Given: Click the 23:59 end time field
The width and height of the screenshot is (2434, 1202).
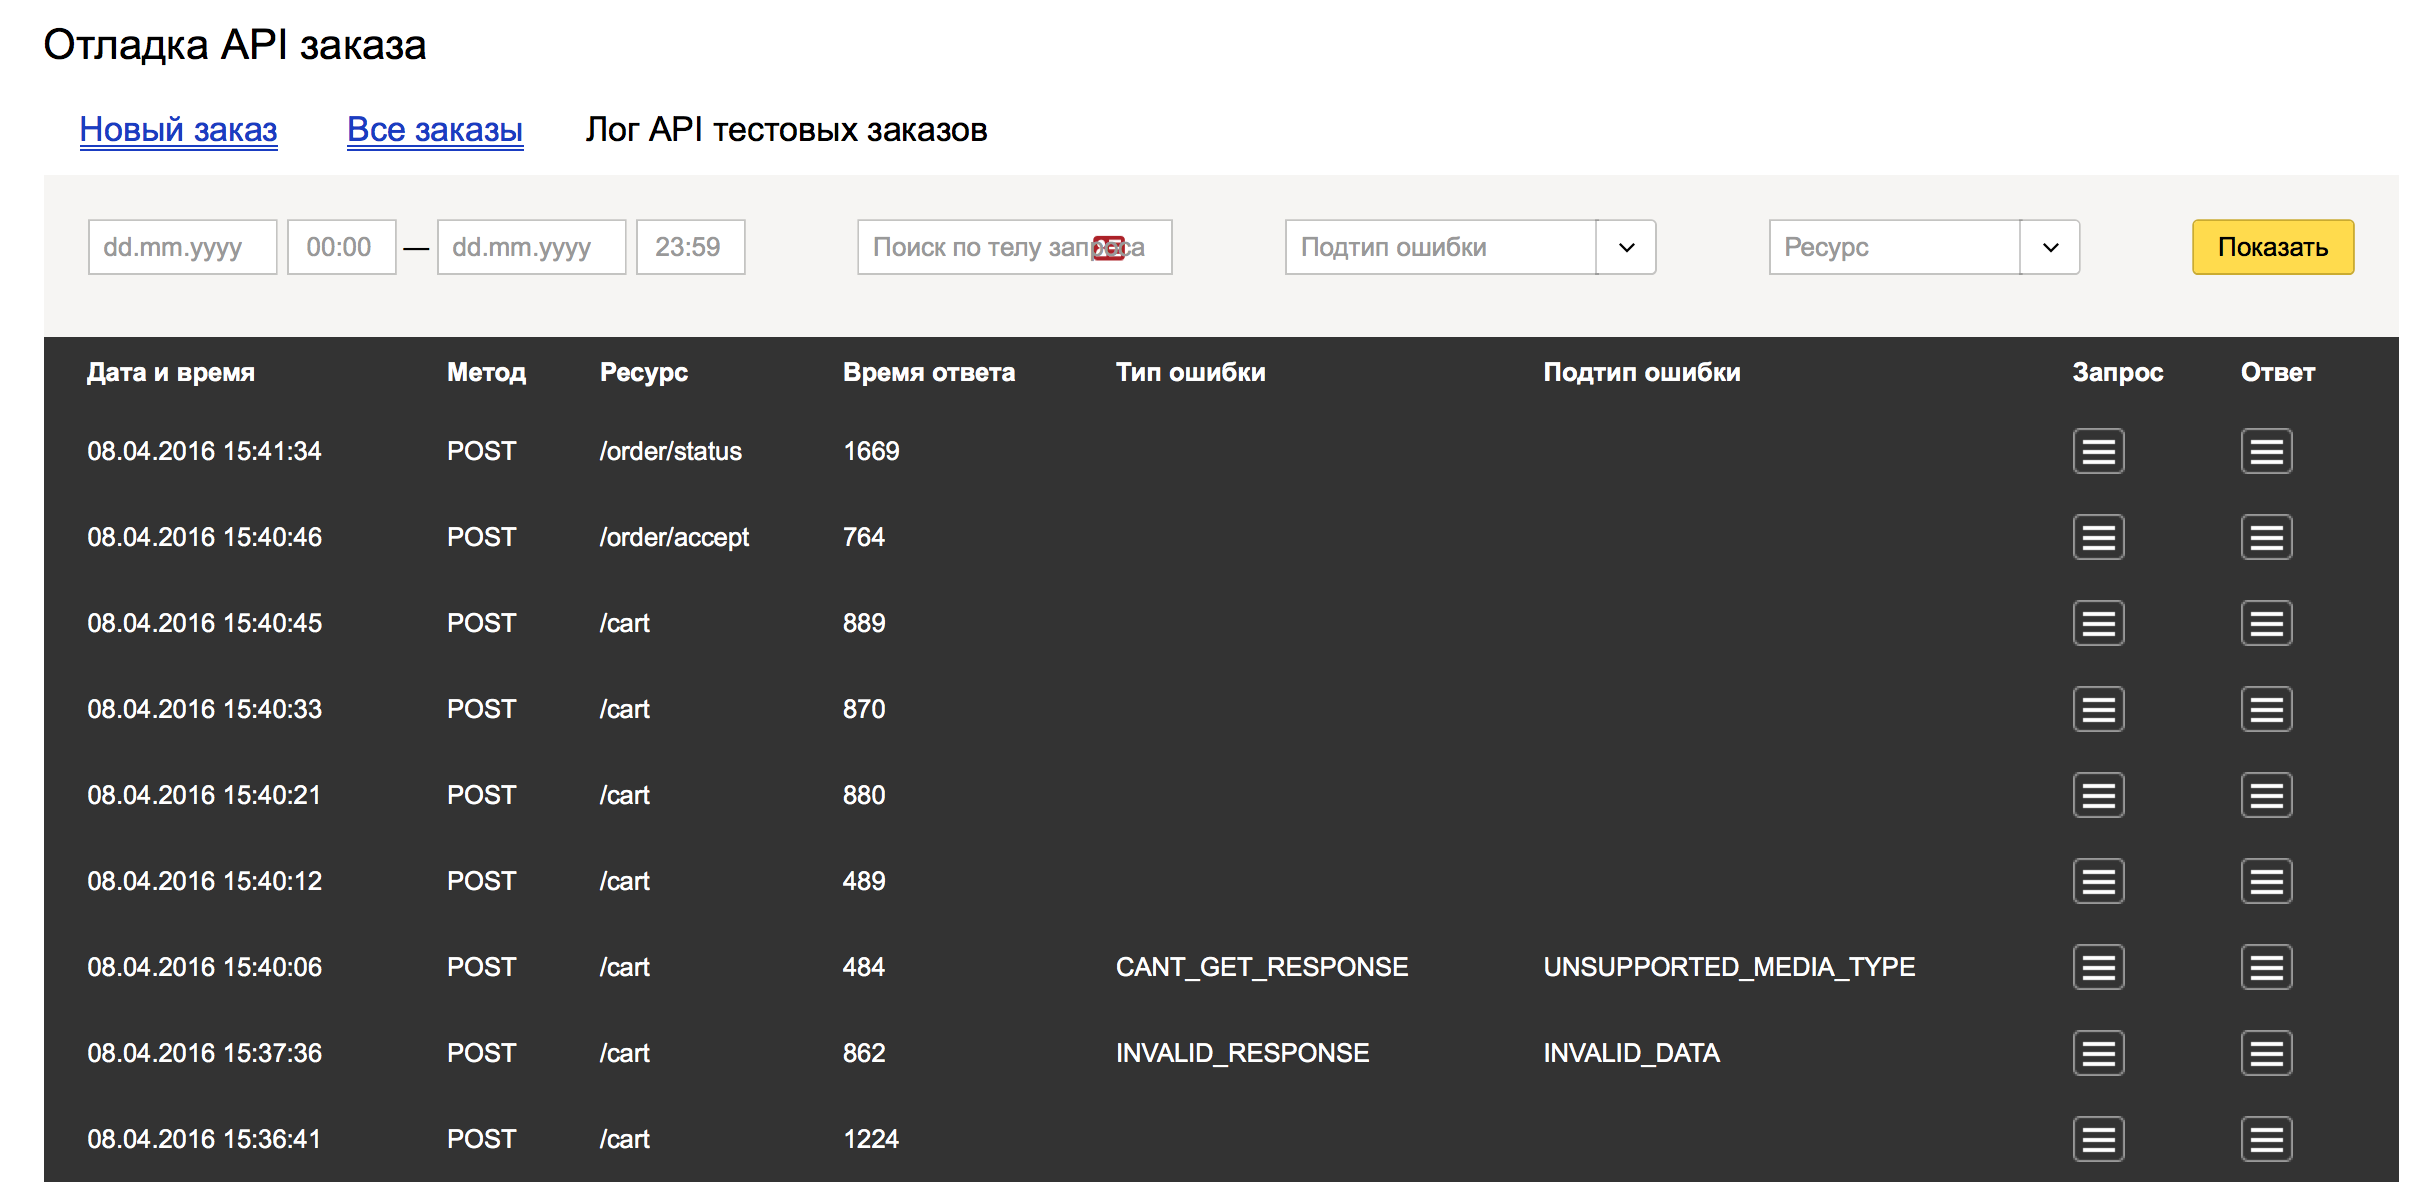Looking at the screenshot, I should coord(690,247).
